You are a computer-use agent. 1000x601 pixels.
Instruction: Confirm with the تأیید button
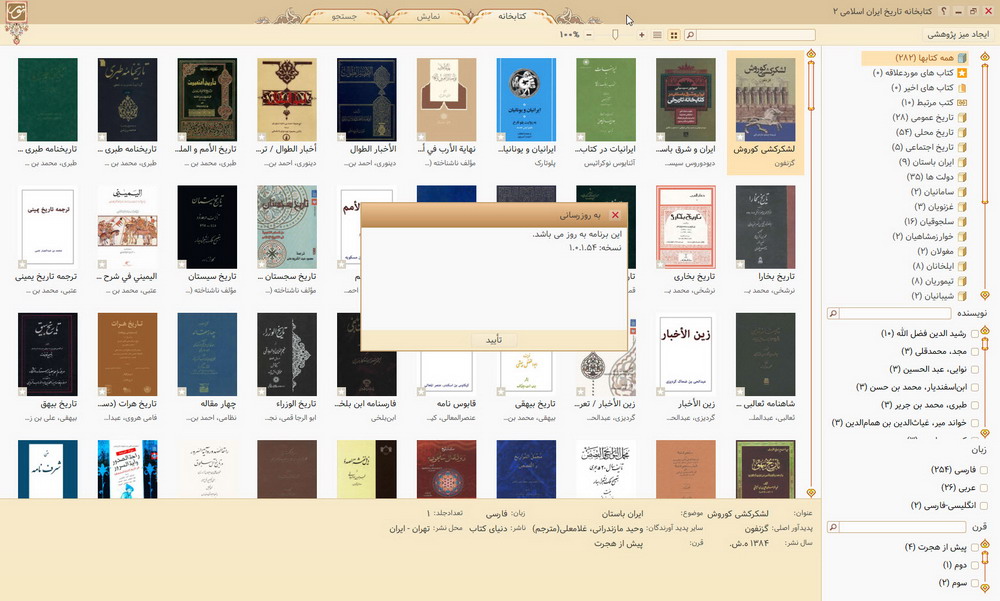click(x=494, y=339)
